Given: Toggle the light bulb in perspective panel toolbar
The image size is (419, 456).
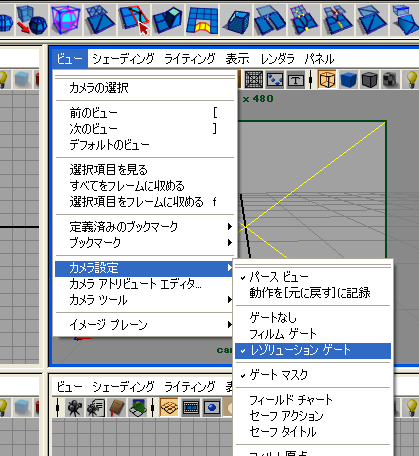Looking at the screenshot, I should click(x=412, y=80).
